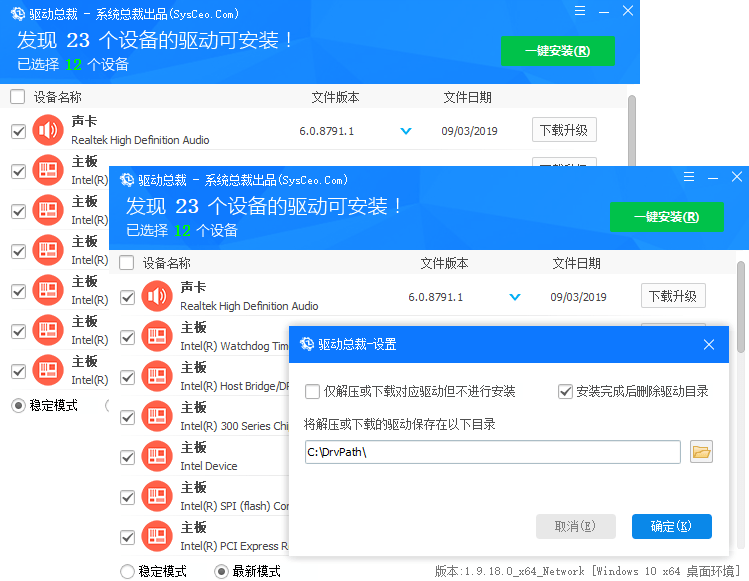Uncheck Intel(R) Watchdog Timer row checkbox
The width and height of the screenshot is (749, 581).
tap(128, 337)
